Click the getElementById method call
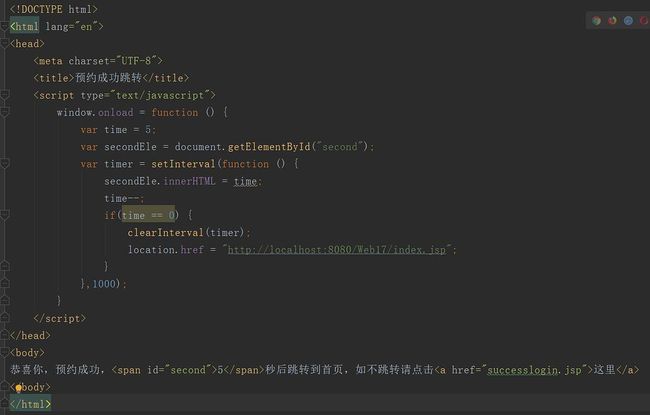This screenshot has height=415, width=650. (269, 147)
